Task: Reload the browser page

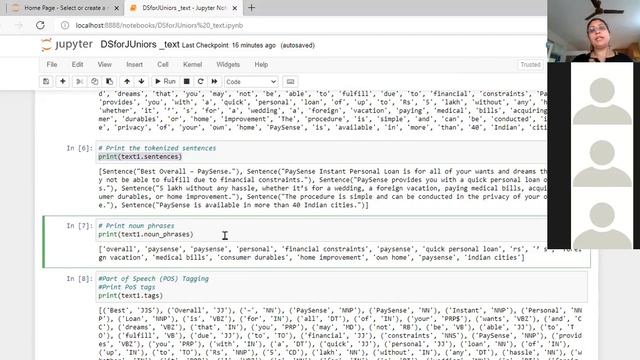Action: (x=40, y=25)
